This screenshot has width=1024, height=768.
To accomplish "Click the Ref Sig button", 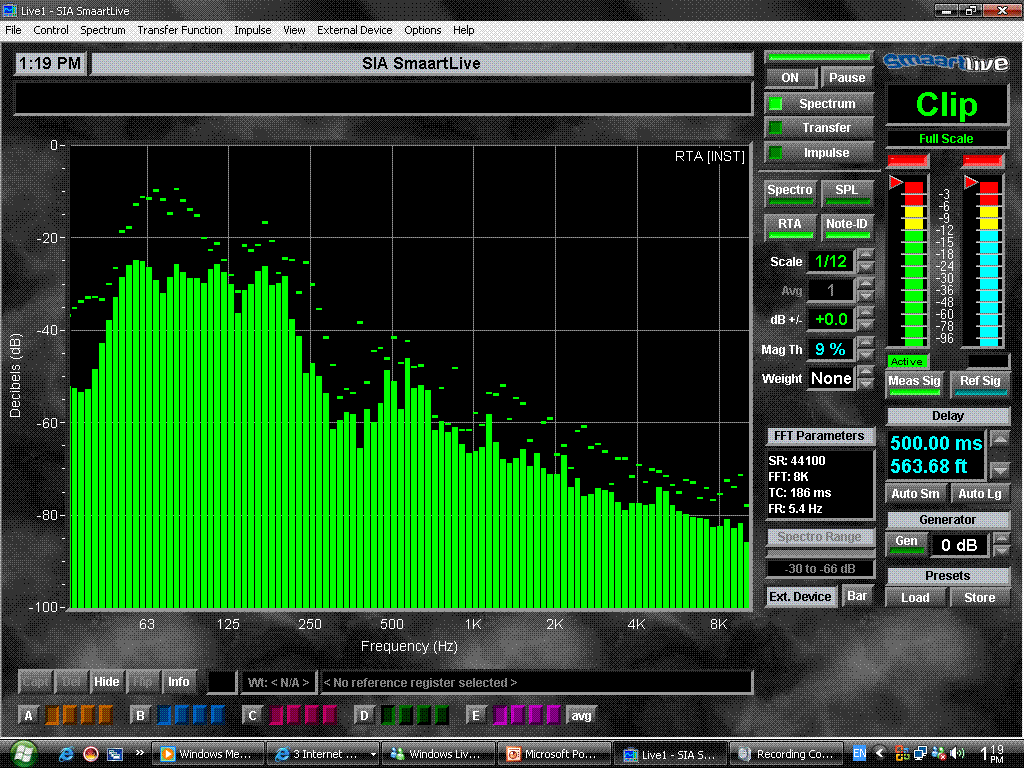I will tap(980, 383).
